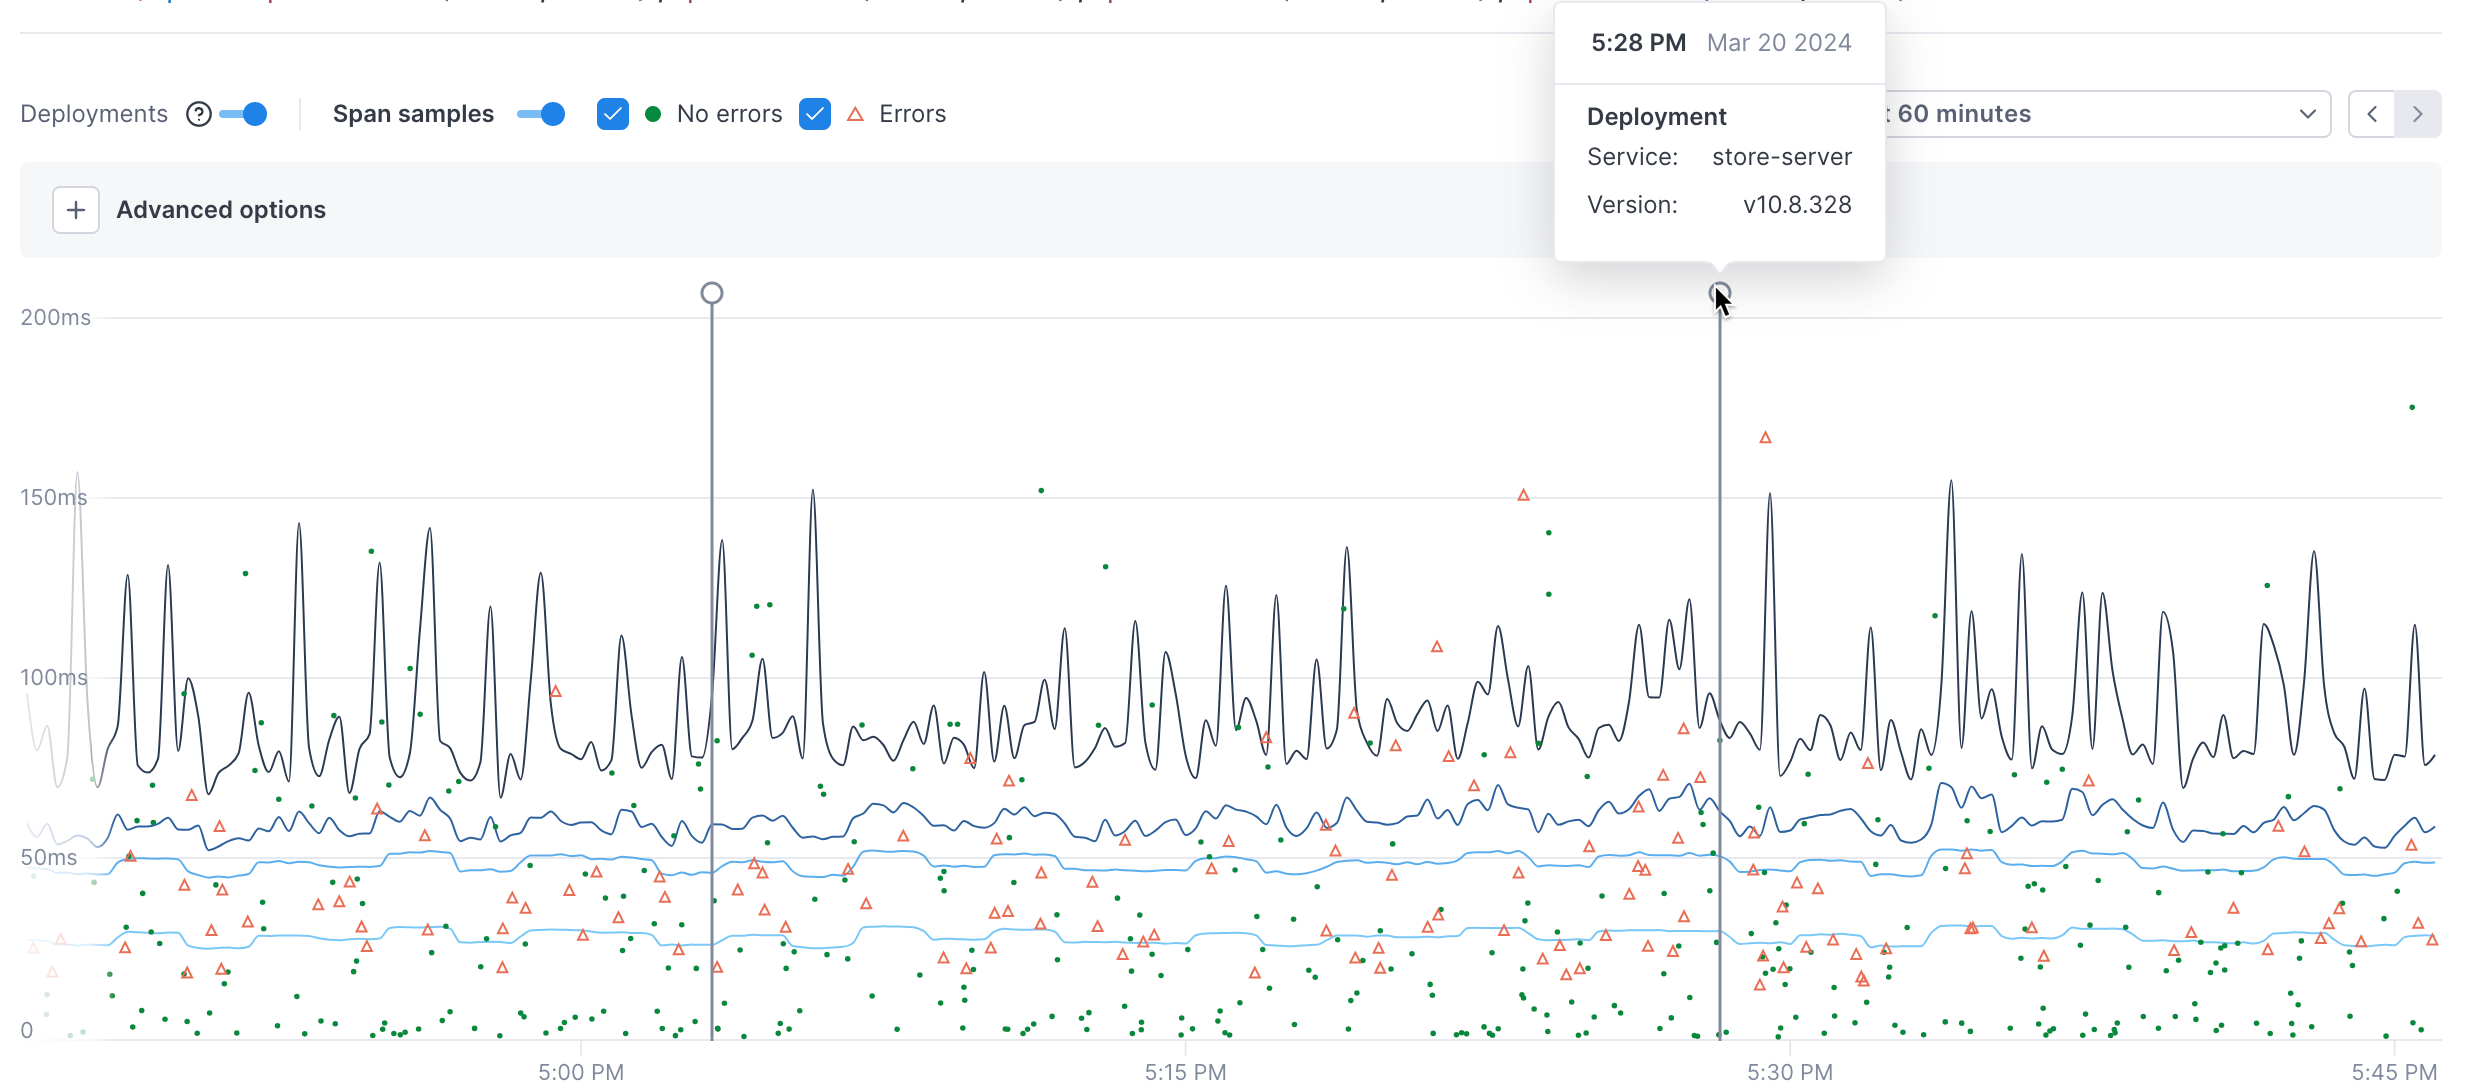Click the error triangle near 150ms line
Image resolution: width=2468 pixels, height=1088 pixels.
1523,495
